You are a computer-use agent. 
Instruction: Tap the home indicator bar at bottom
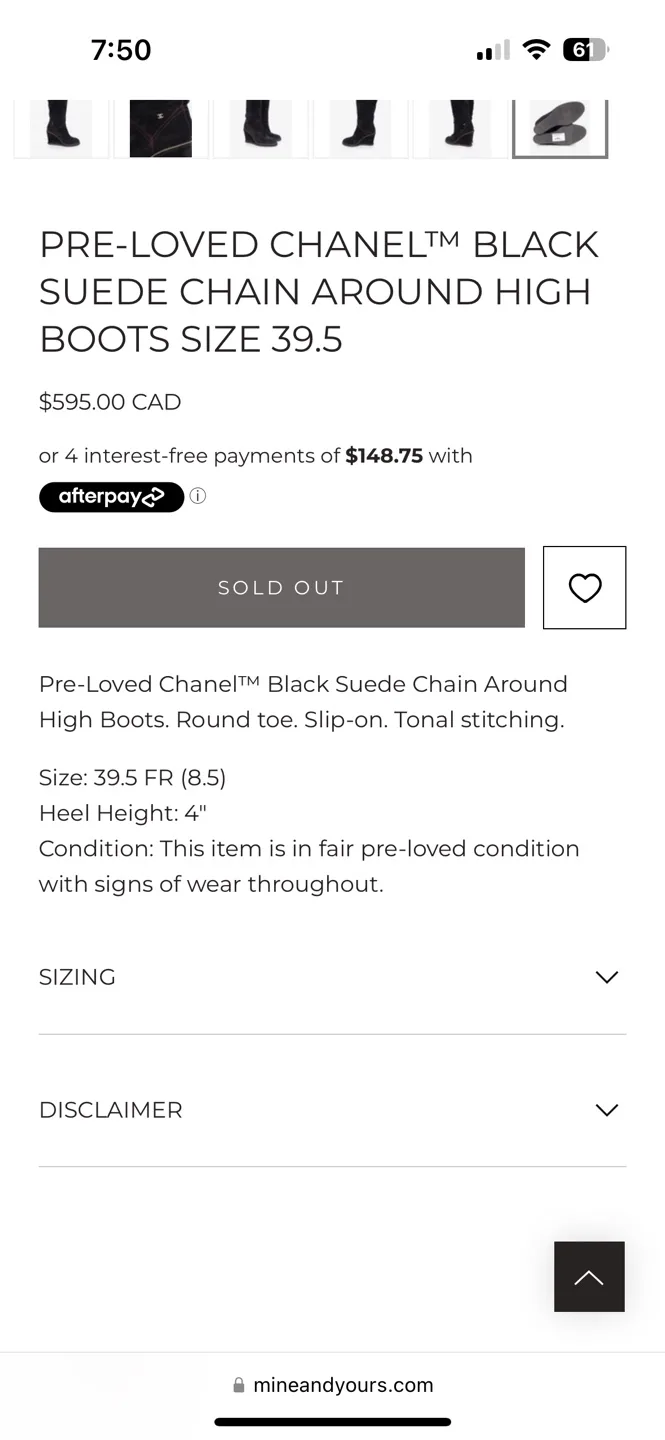click(332, 1421)
